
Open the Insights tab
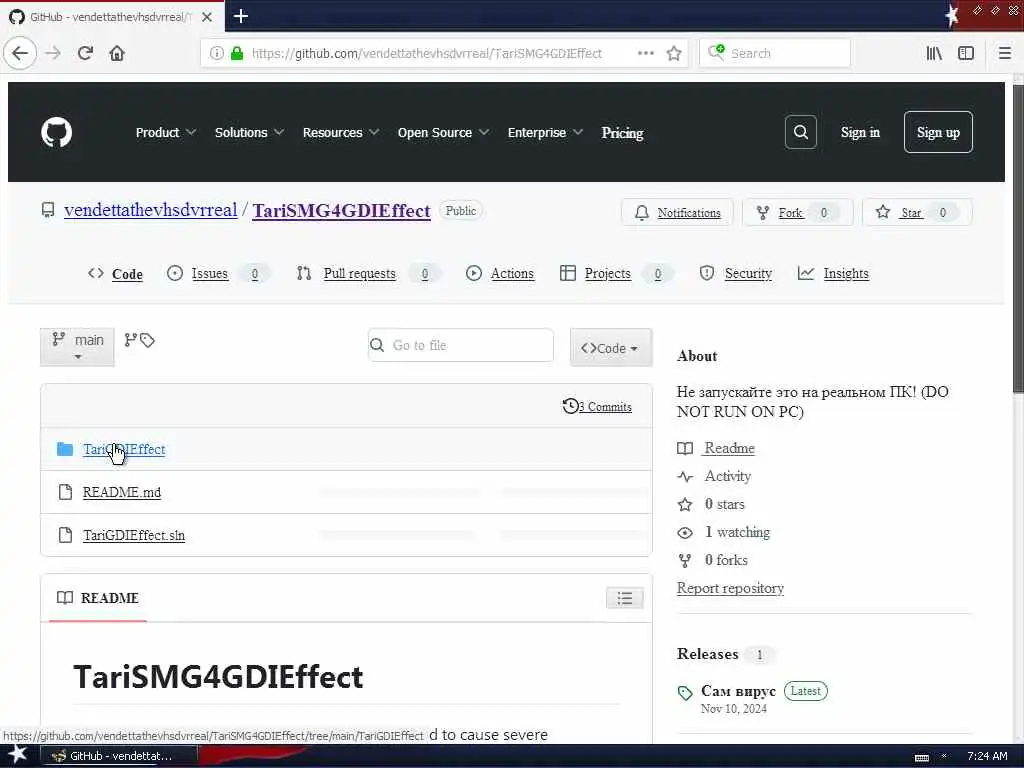click(833, 274)
